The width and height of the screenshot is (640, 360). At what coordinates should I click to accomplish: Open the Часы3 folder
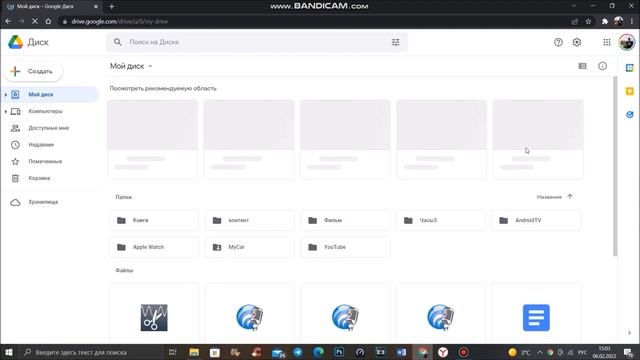point(440,220)
